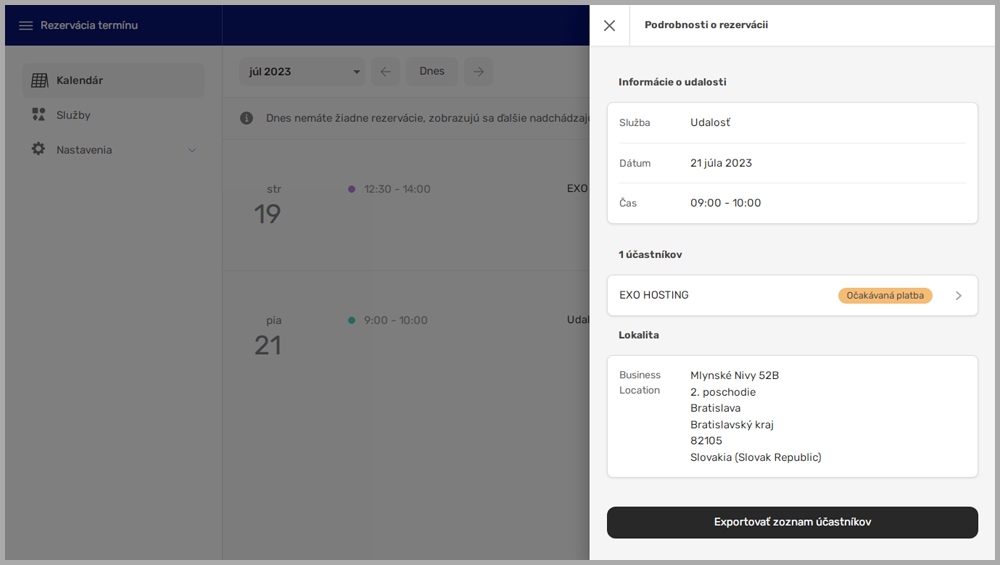Click the EXO HOSTING participant row
Viewport: 1000px width, 565px height.
pyautogui.click(x=720, y=296)
